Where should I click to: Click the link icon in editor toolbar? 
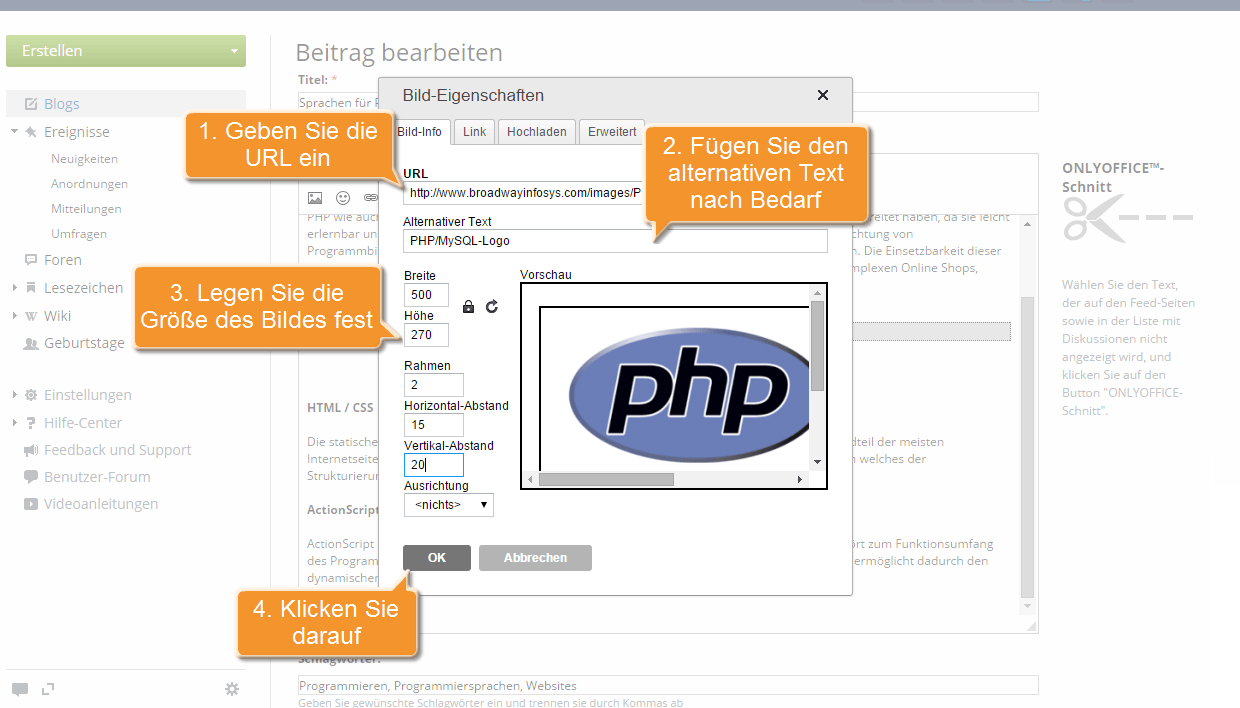coord(370,198)
